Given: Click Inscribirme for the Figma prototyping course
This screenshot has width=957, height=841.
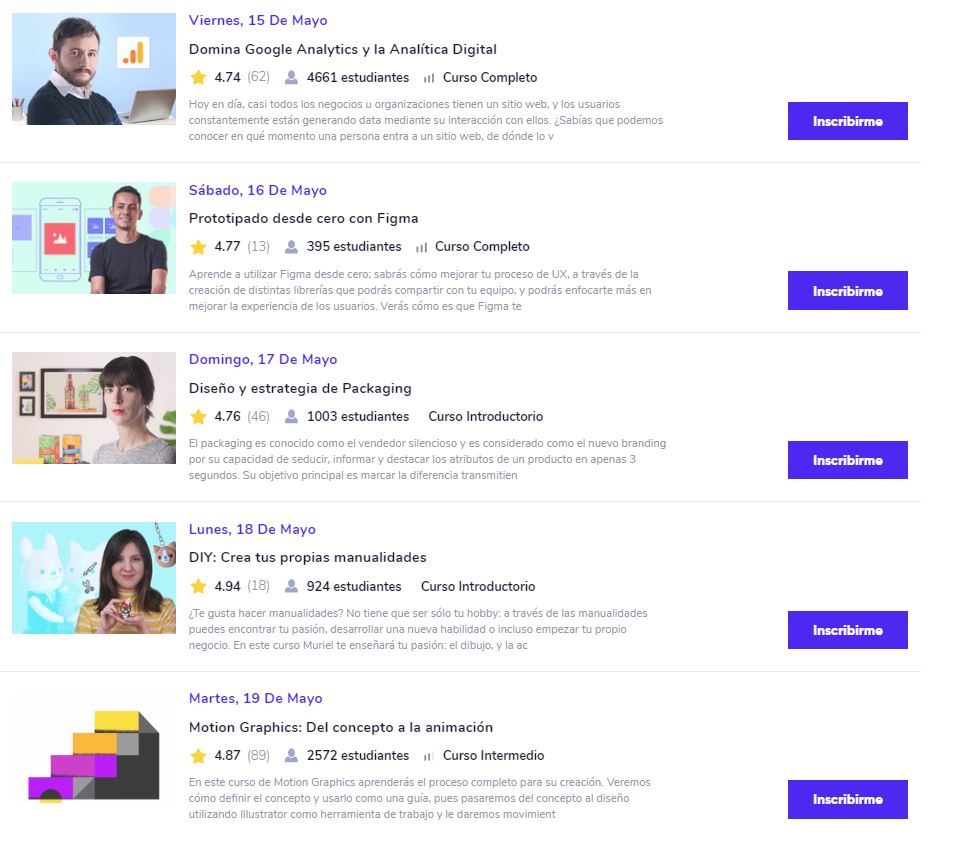Looking at the screenshot, I should (847, 291).
